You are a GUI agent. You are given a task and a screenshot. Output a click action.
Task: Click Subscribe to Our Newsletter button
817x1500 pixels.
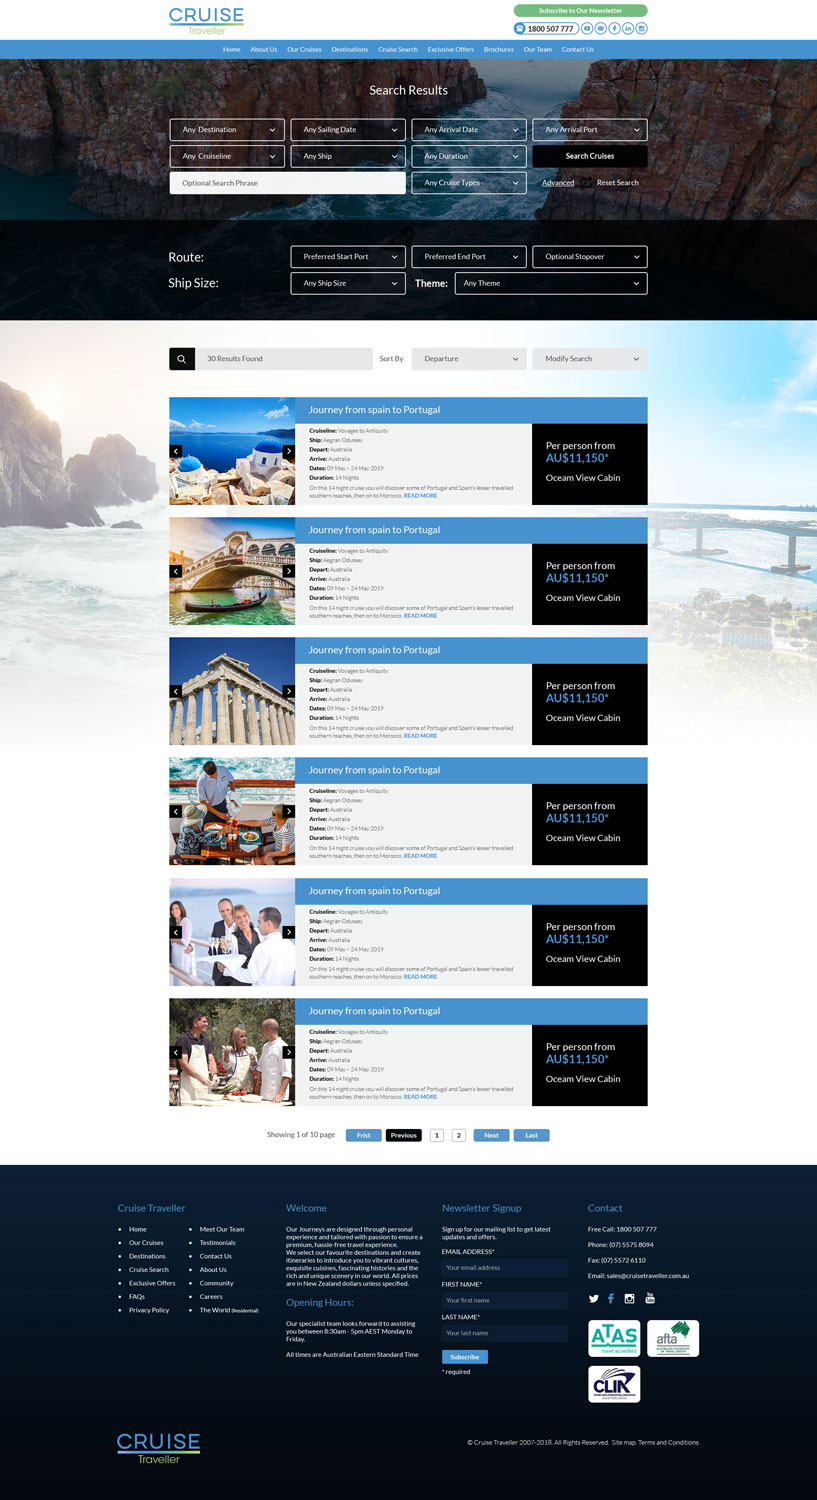click(x=581, y=11)
